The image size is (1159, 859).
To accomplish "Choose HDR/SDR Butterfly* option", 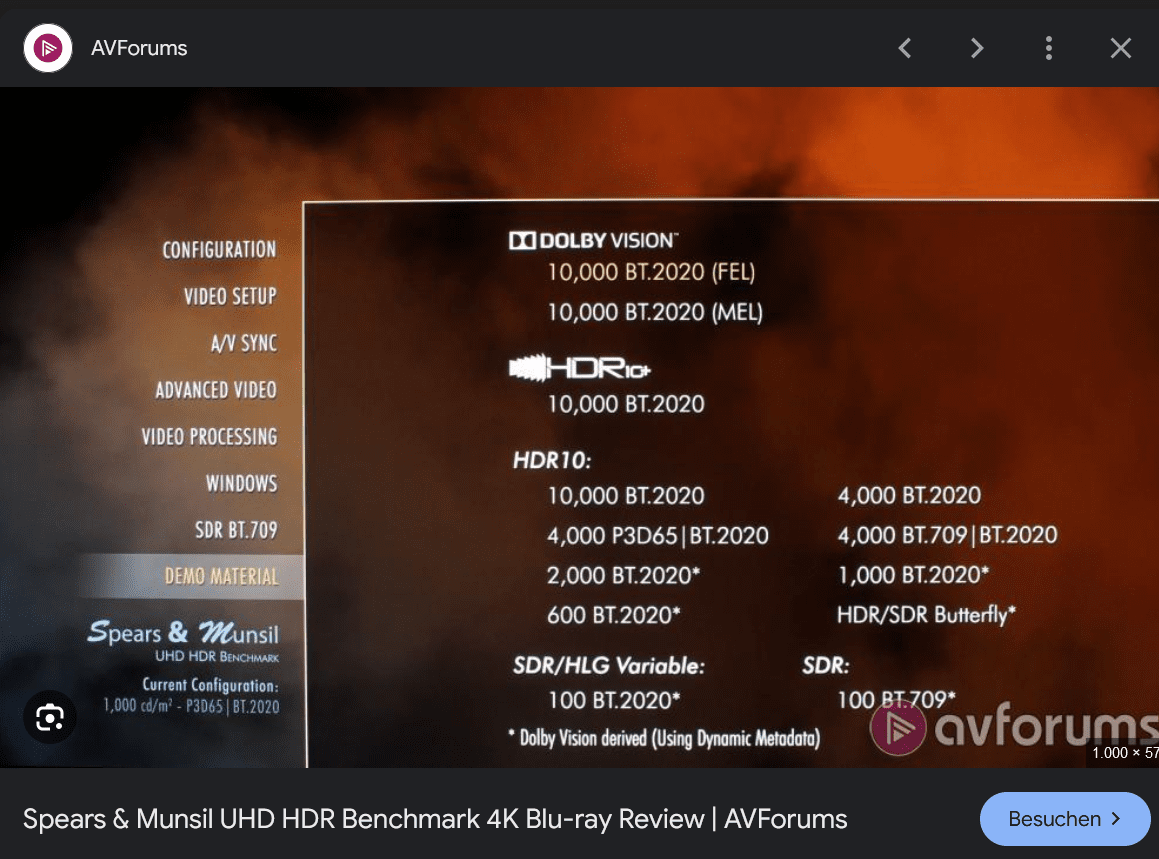I will pyautogui.click(x=926, y=614).
